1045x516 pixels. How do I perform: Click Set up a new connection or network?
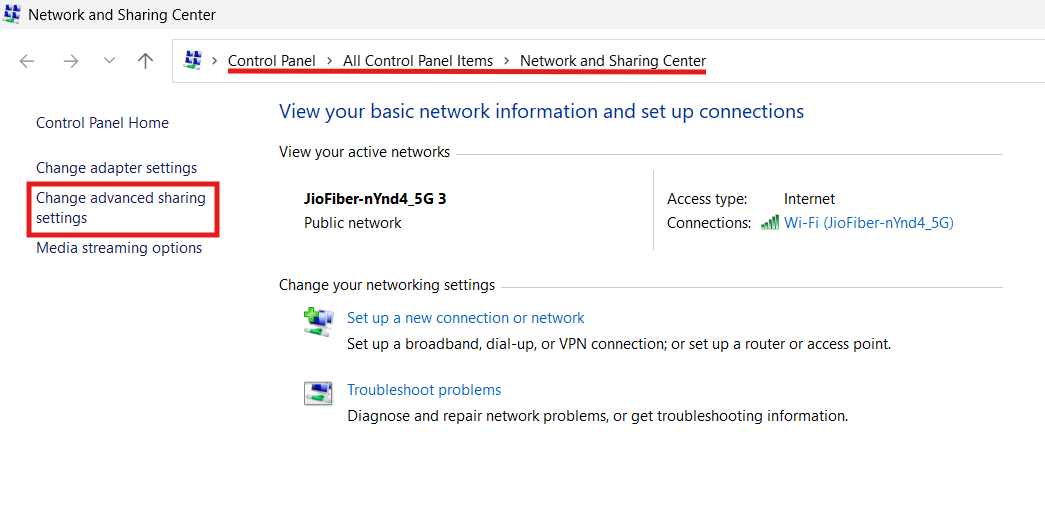[465, 318]
